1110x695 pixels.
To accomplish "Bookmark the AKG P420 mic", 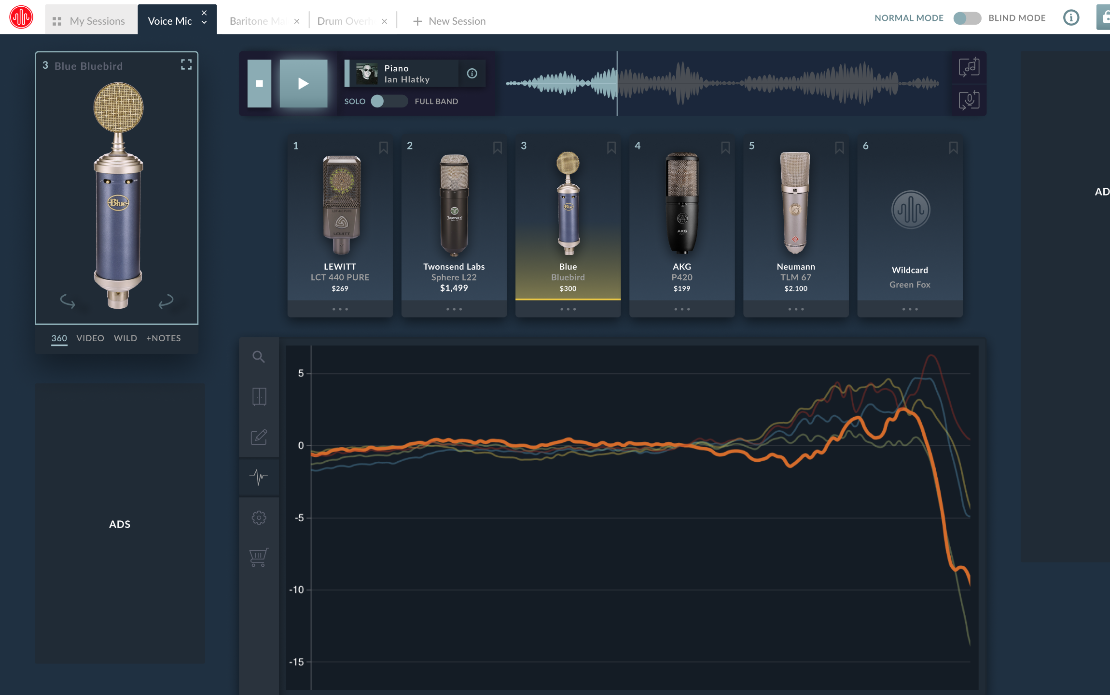I will pos(725,148).
